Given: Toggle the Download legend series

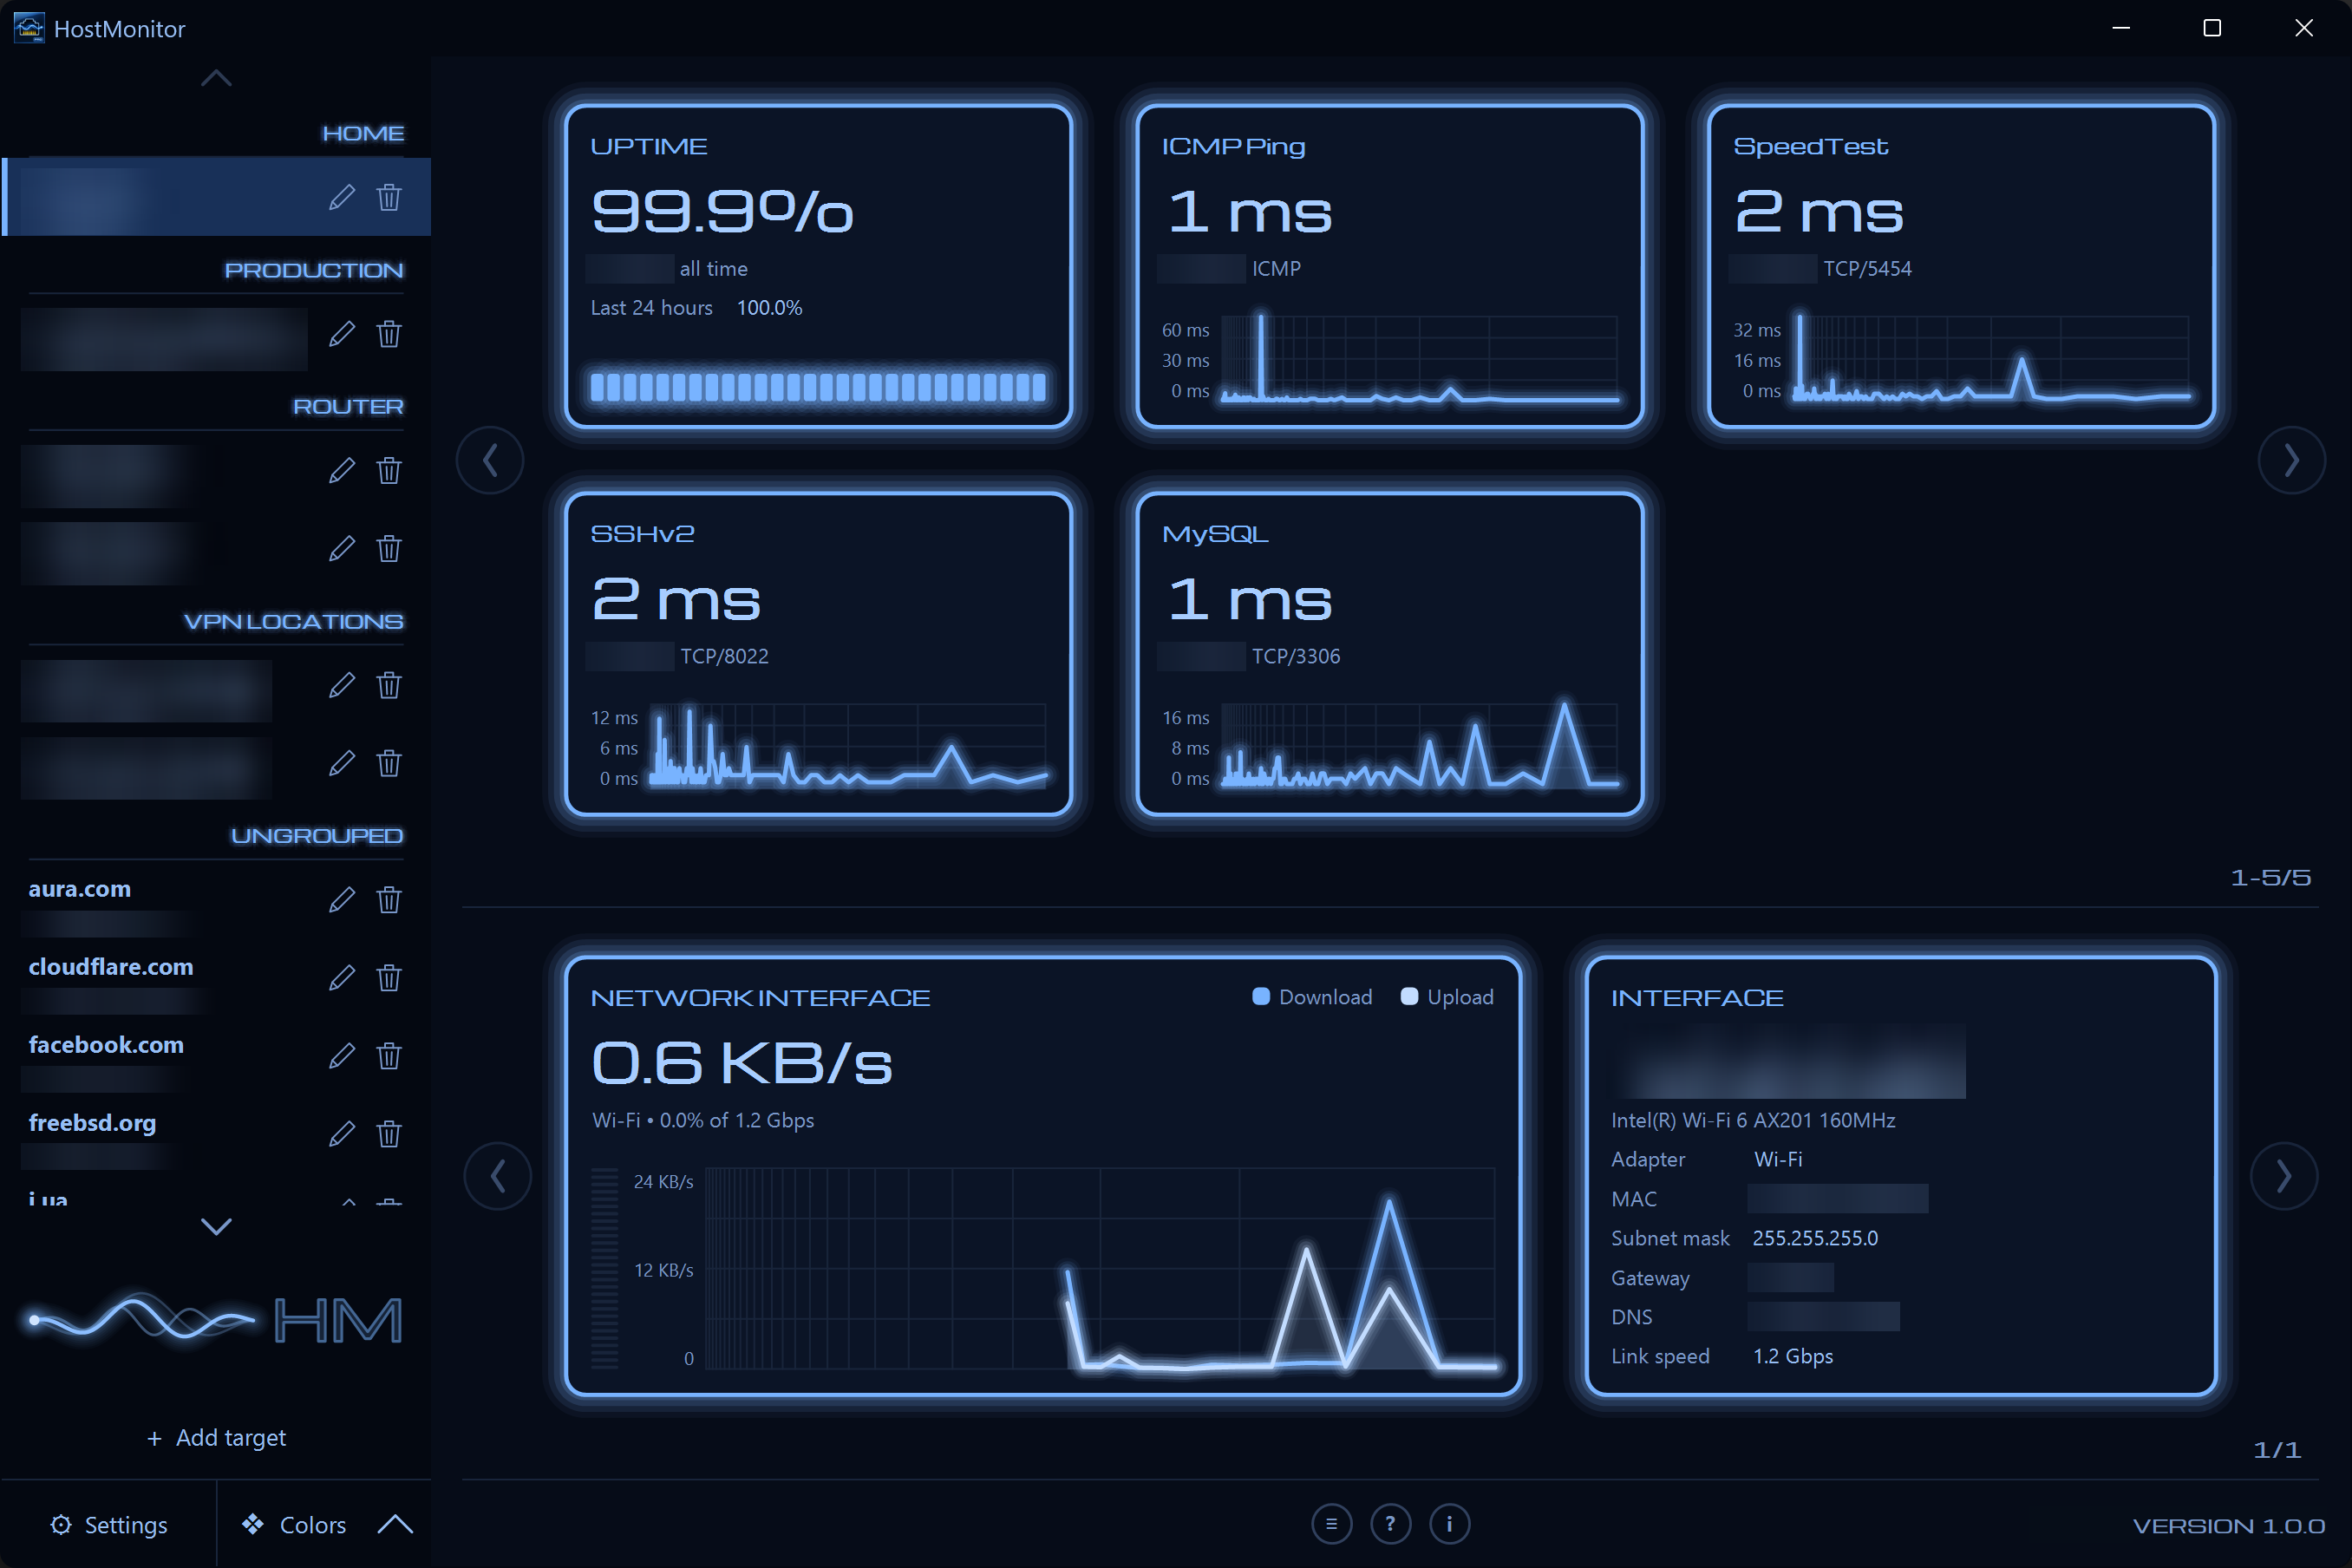Looking at the screenshot, I should 1312,997.
